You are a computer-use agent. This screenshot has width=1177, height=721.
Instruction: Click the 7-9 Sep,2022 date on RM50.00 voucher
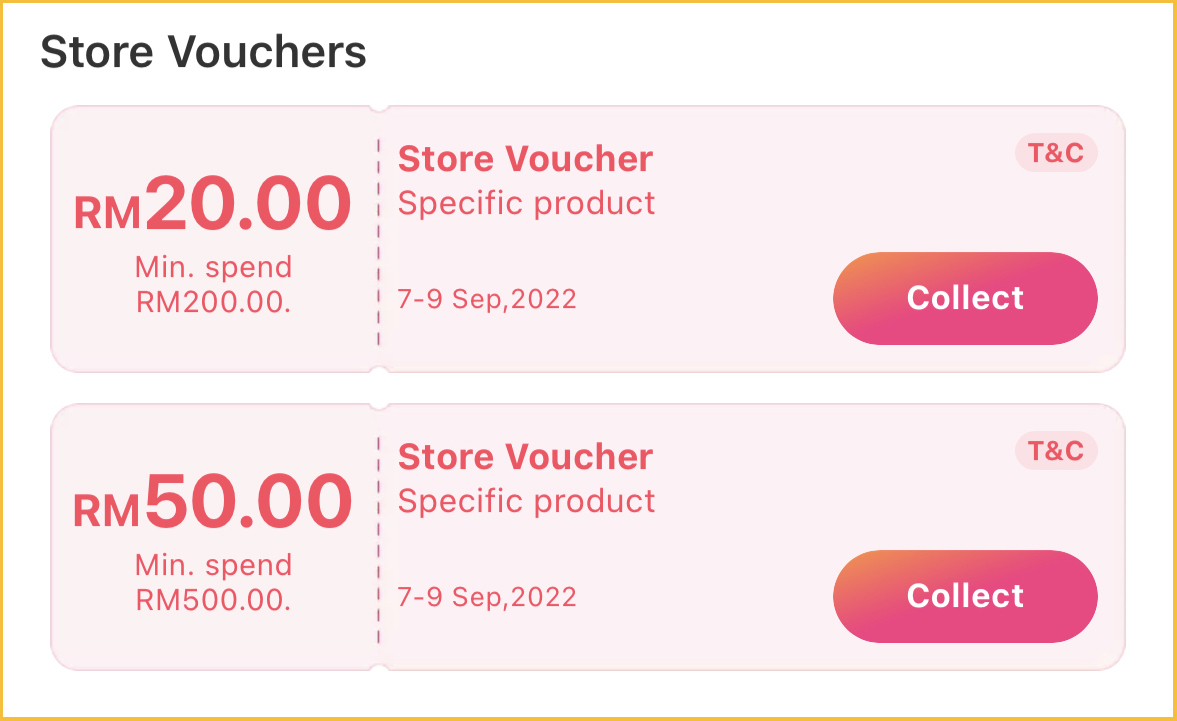pos(487,597)
